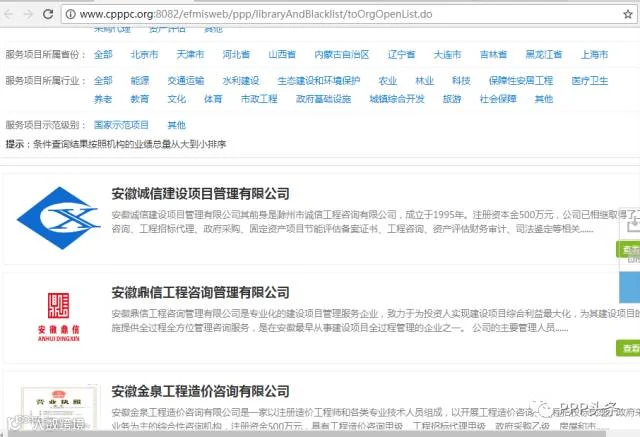Filter province by 全部
640x437 pixels.
point(103,54)
